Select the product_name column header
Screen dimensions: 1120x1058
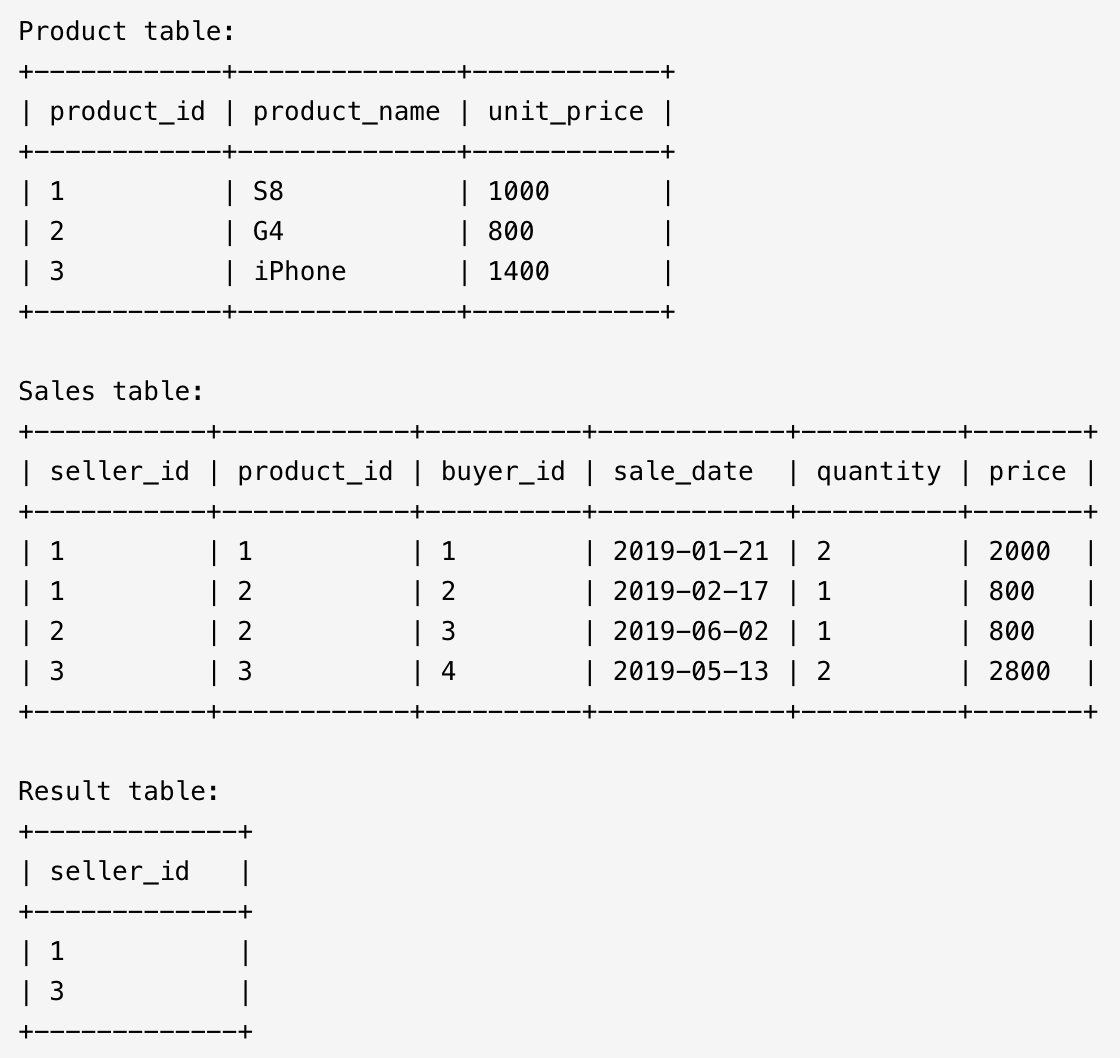tap(346, 112)
